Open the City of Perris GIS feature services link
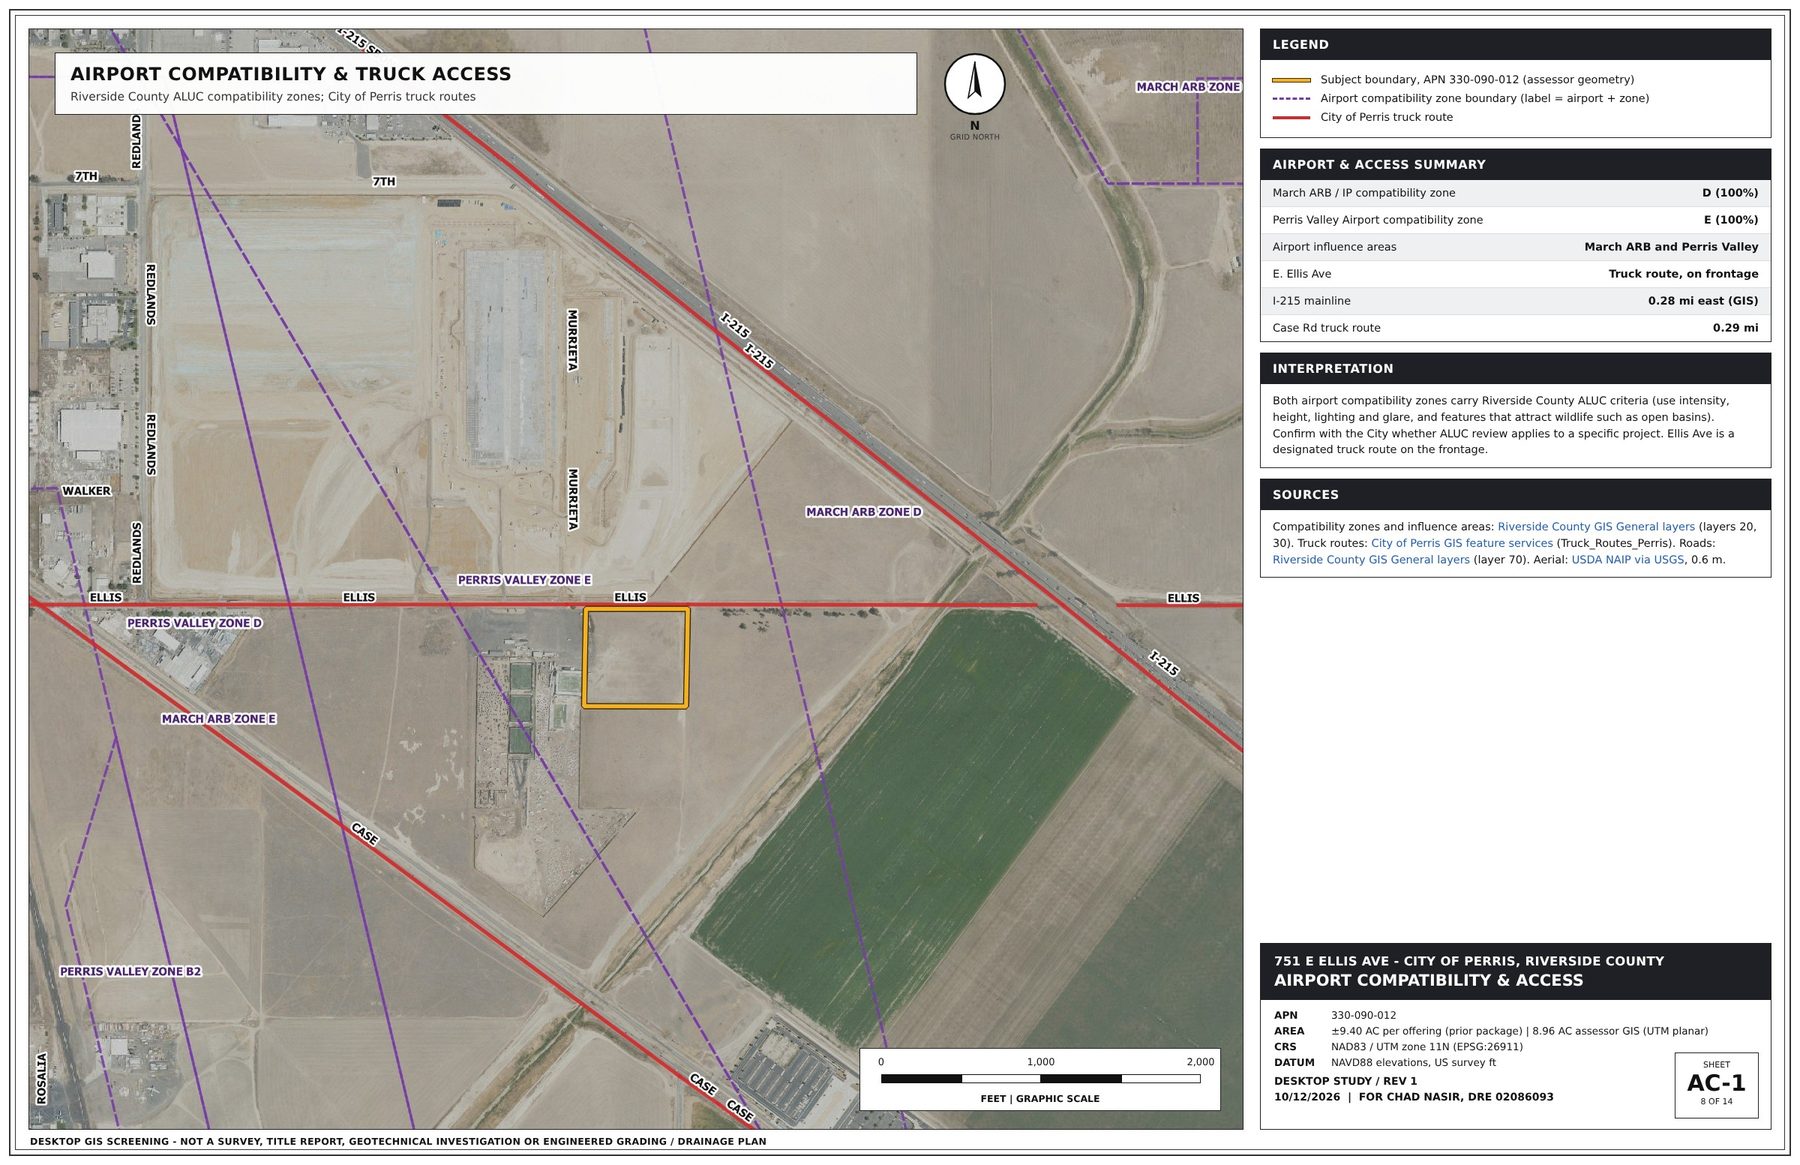This screenshot has height=1165, width=1800. click(x=1462, y=543)
